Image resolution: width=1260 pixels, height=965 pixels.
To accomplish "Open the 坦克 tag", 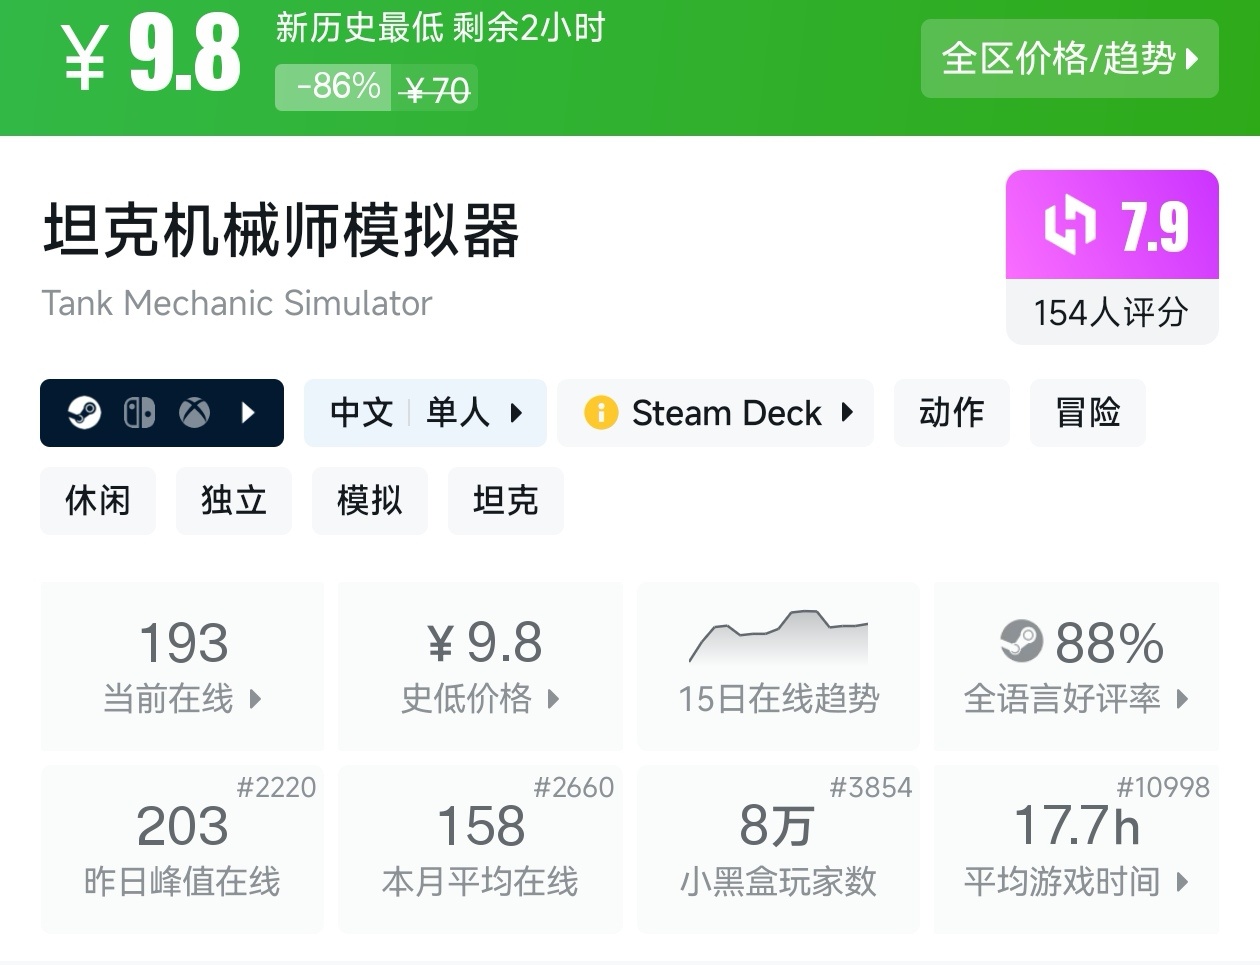I will 505,500.
